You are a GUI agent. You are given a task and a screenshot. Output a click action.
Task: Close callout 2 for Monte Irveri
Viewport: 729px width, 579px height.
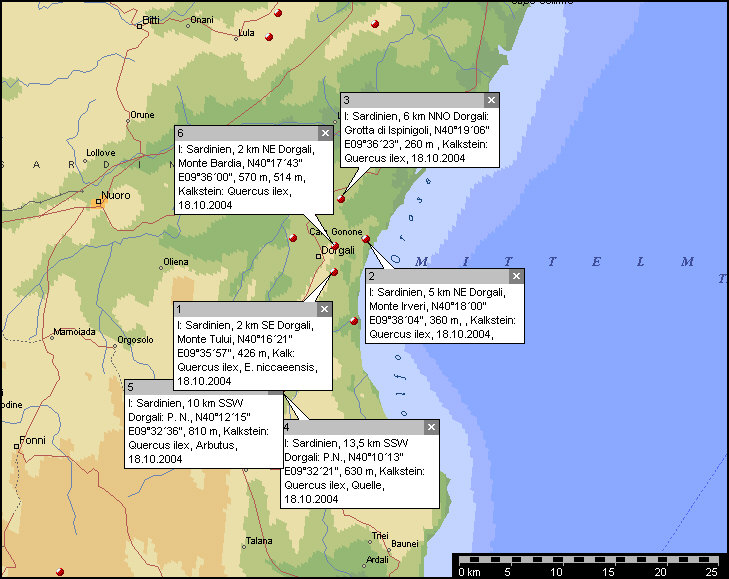click(x=516, y=276)
